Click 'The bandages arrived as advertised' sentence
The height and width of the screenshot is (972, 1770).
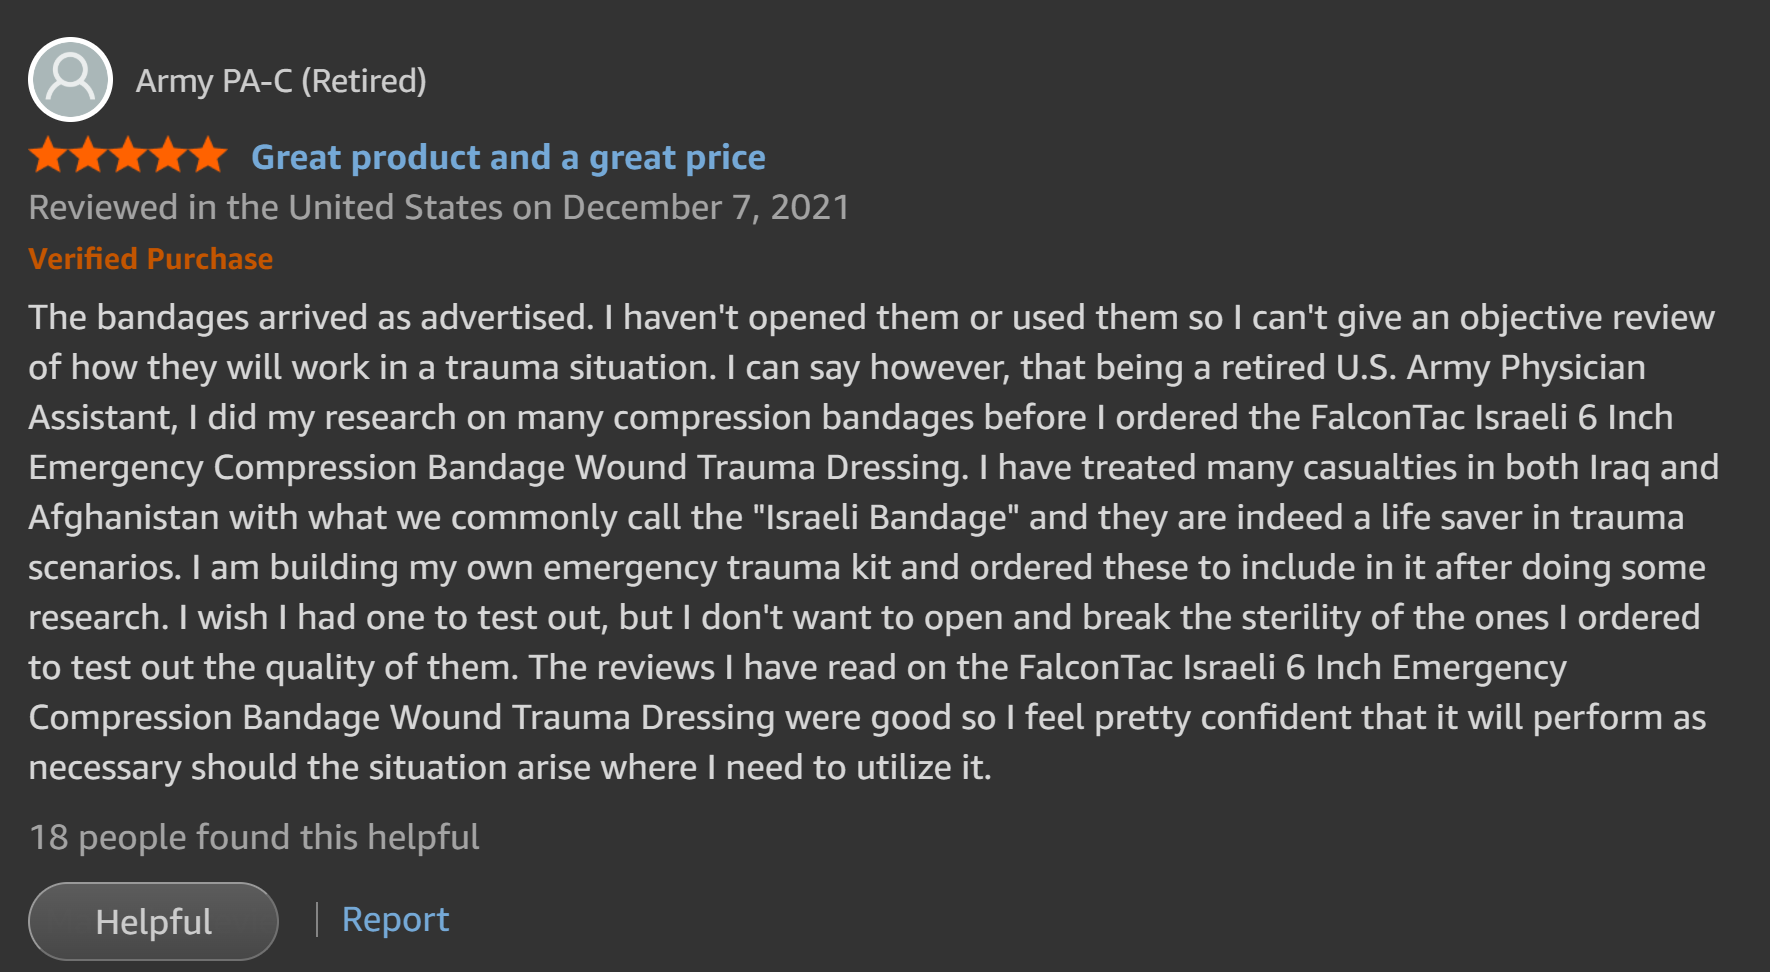tap(311, 318)
